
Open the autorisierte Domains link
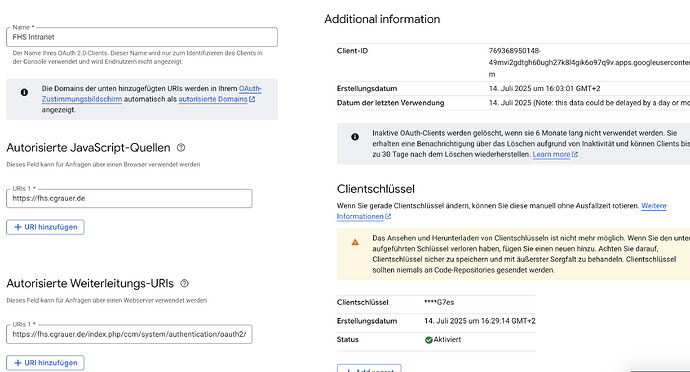point(213,99)
